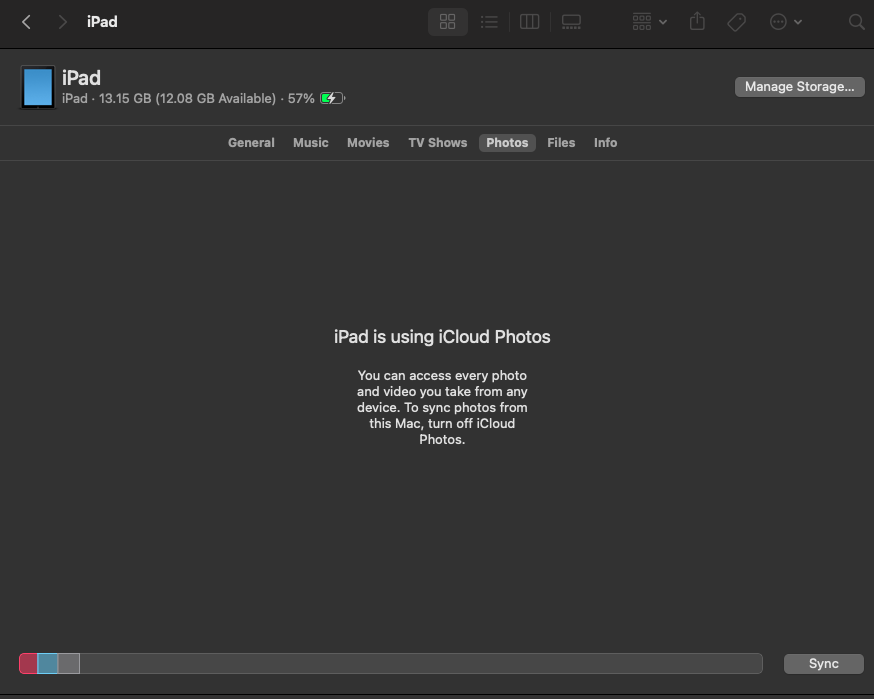This screenshot has height=699, width=874.
Task: Open the group-by options dropdown
Action: [649, 22]
